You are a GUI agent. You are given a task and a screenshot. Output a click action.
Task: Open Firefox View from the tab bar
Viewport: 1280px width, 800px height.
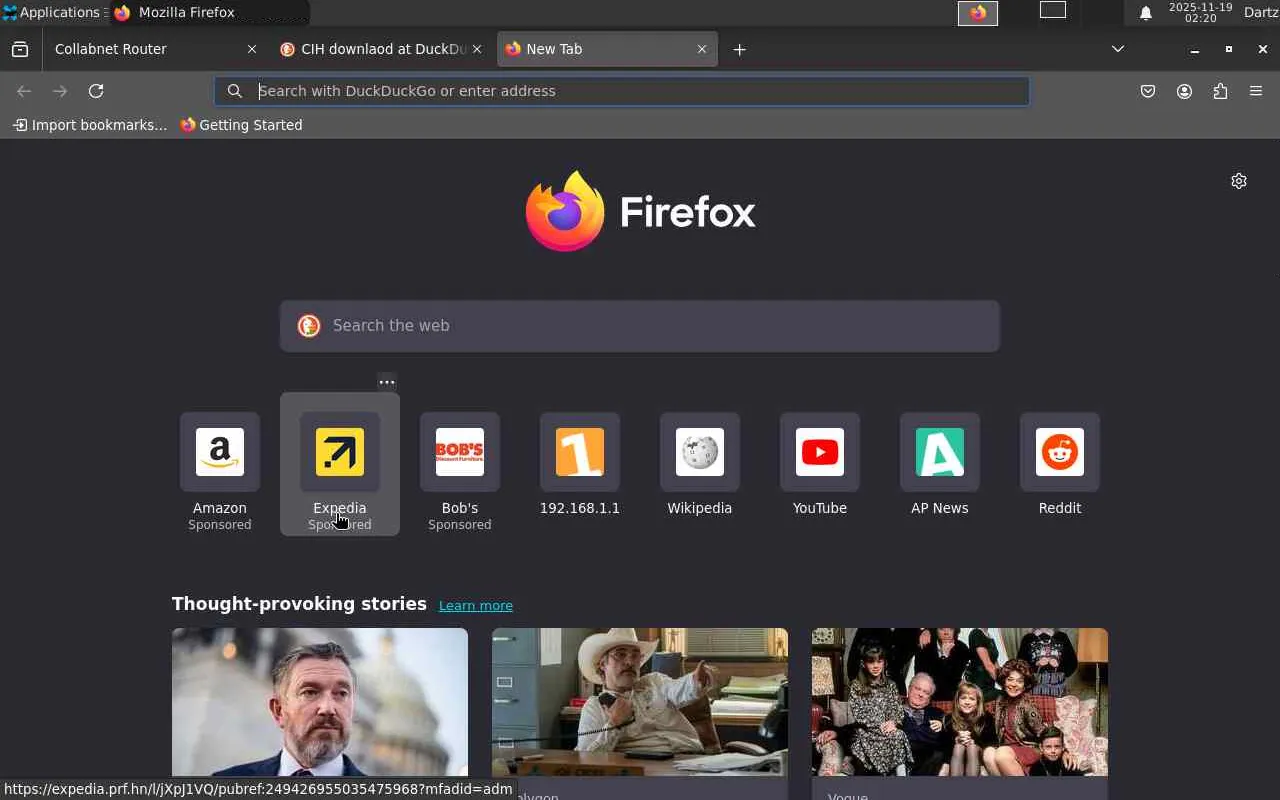20,49
